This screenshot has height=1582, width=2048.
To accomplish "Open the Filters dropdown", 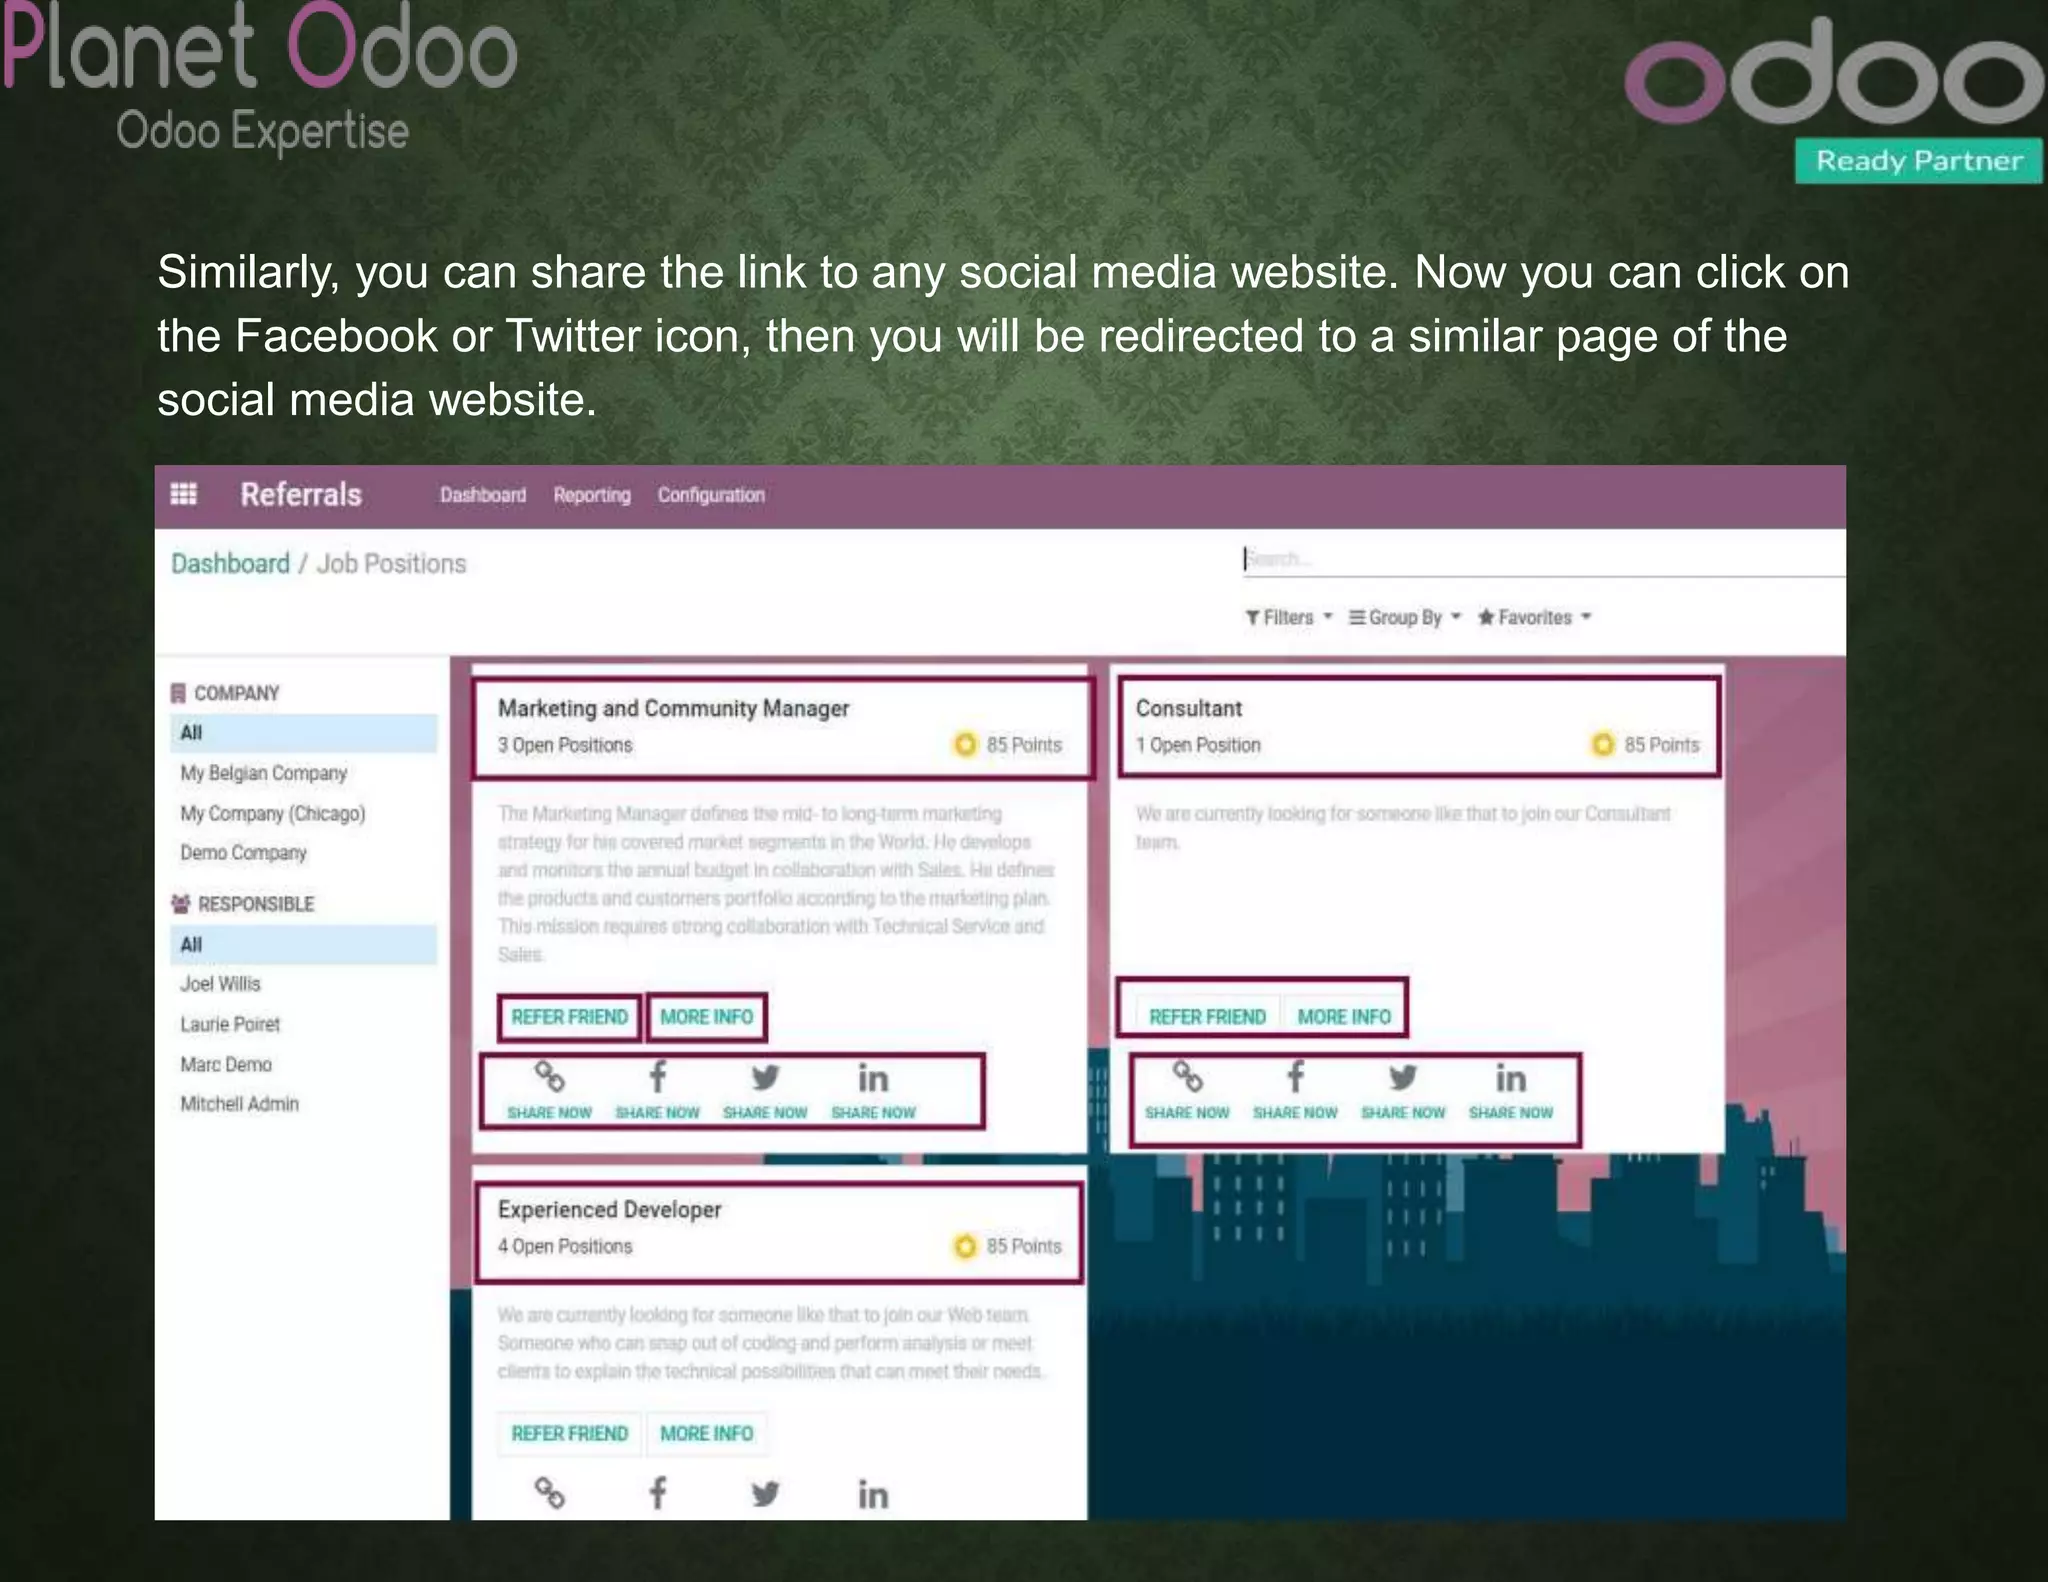I will 1289,617.
